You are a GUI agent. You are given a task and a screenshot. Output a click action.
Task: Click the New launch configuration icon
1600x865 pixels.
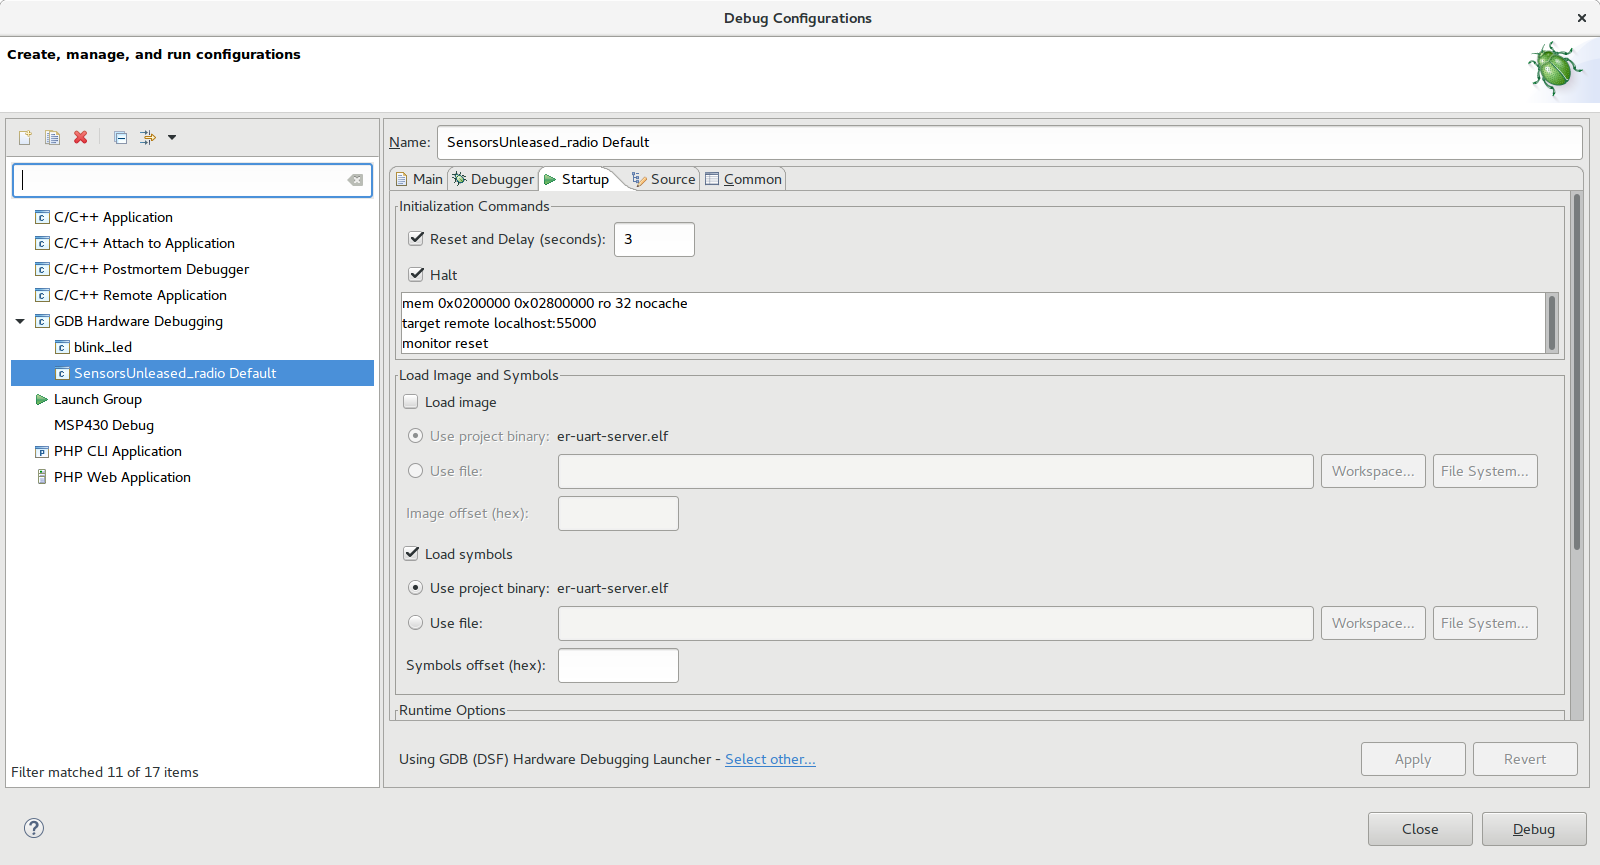pos(25,137)
